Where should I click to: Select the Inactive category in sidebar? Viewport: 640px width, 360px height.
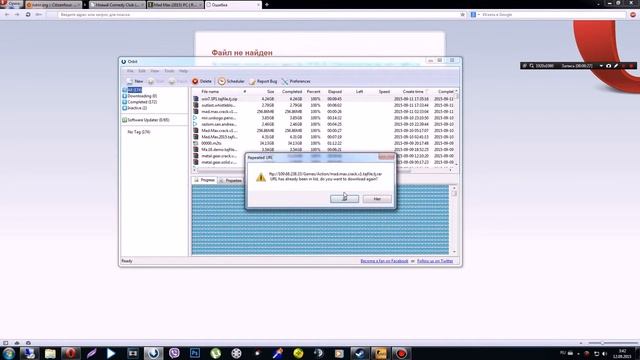click(135, 108)
